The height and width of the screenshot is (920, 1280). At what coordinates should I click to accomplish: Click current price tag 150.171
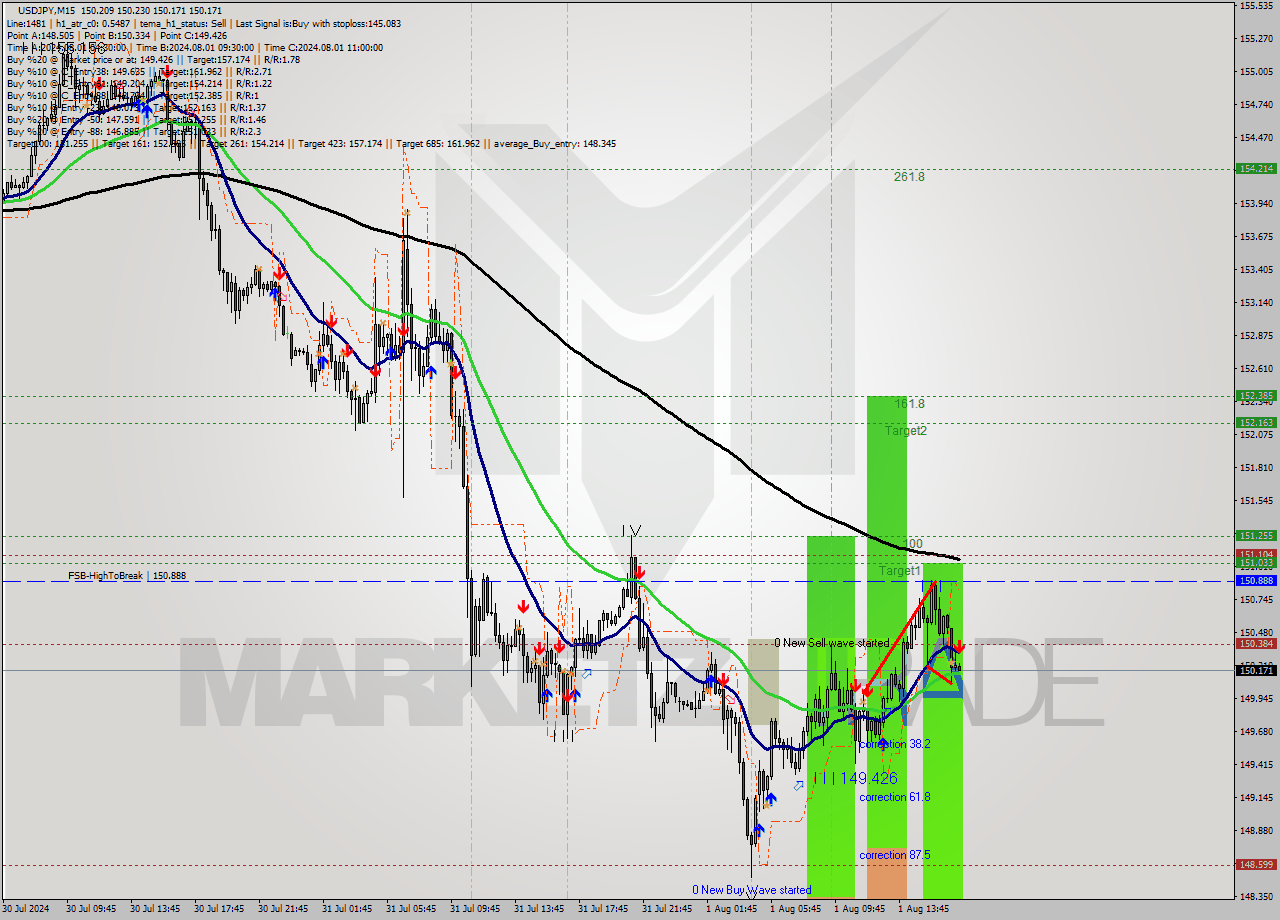click(1256, 671)
